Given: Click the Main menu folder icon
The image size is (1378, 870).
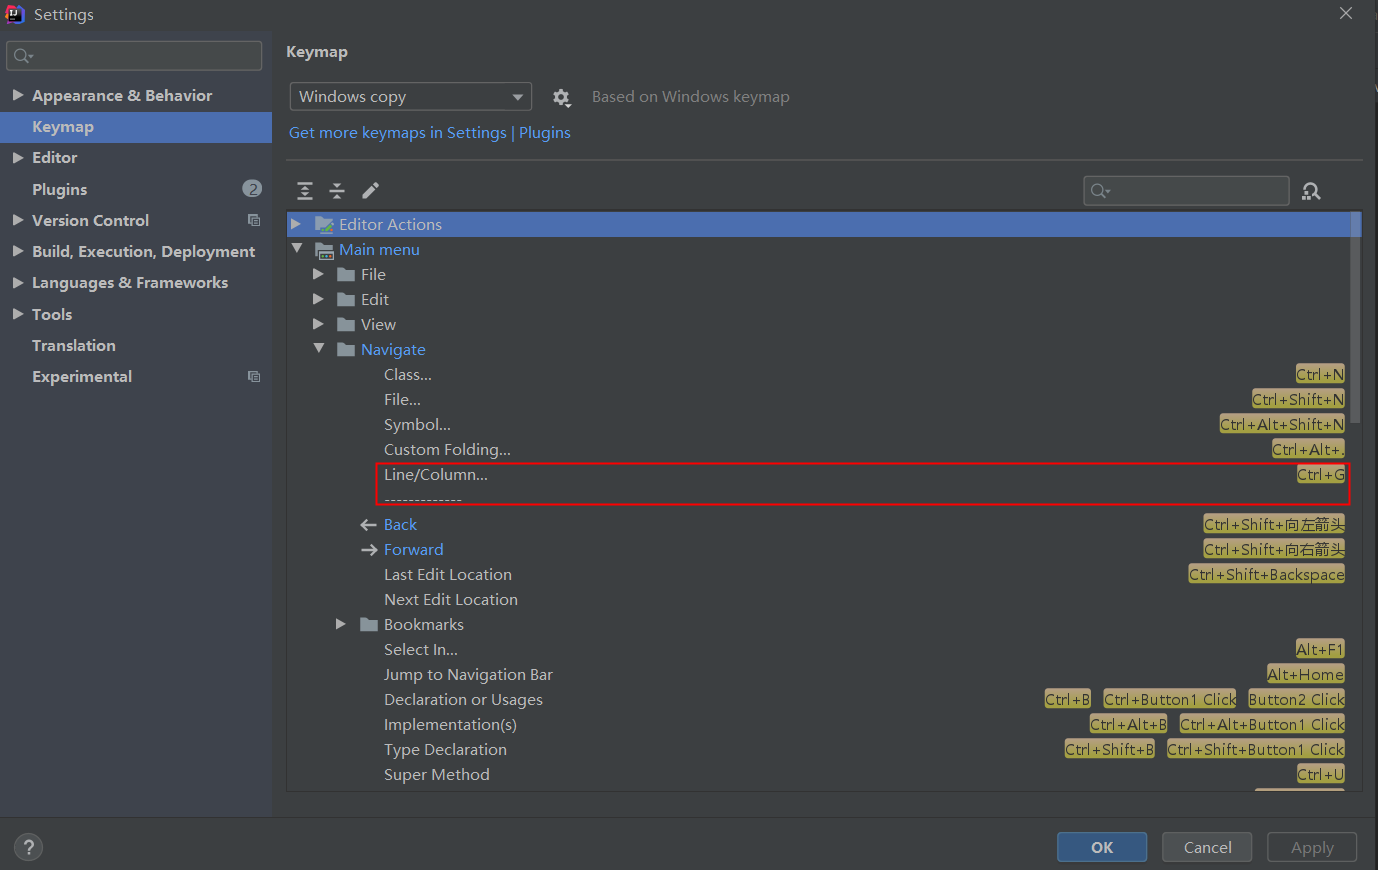Looking at the screenshot, I should [324, 250].
